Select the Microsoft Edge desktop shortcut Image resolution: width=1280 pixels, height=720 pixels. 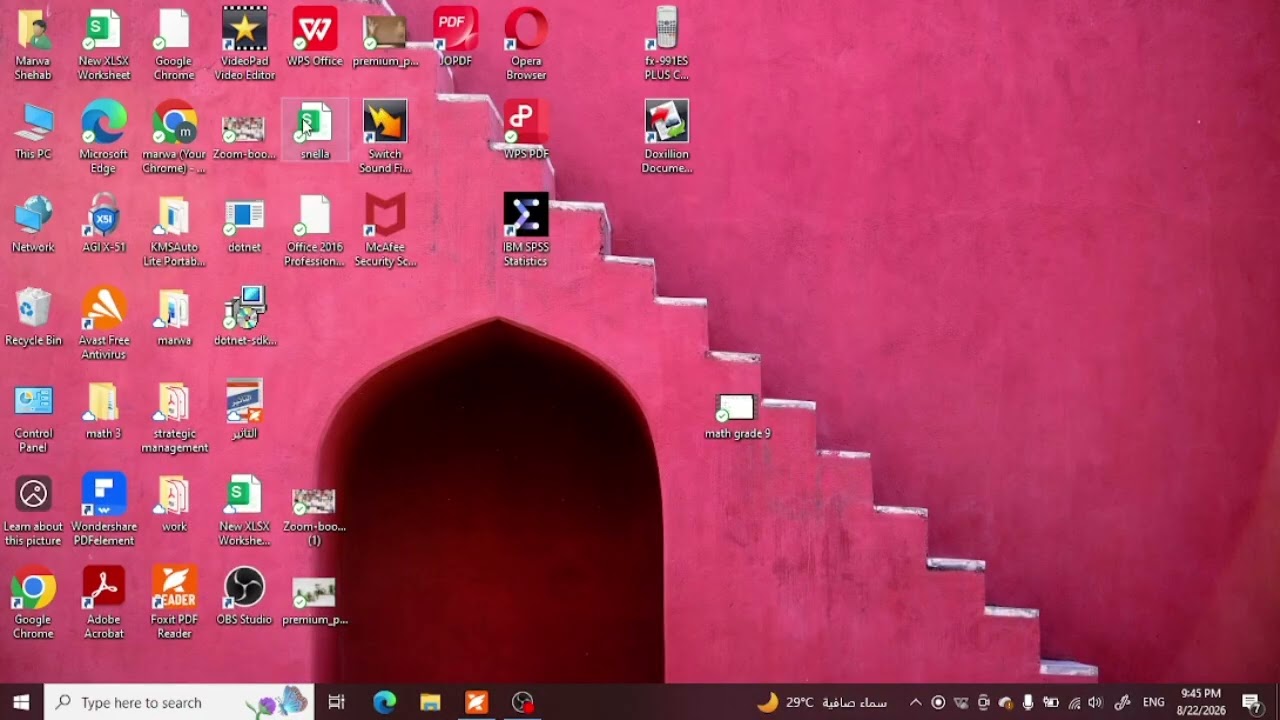coord(104,138)
